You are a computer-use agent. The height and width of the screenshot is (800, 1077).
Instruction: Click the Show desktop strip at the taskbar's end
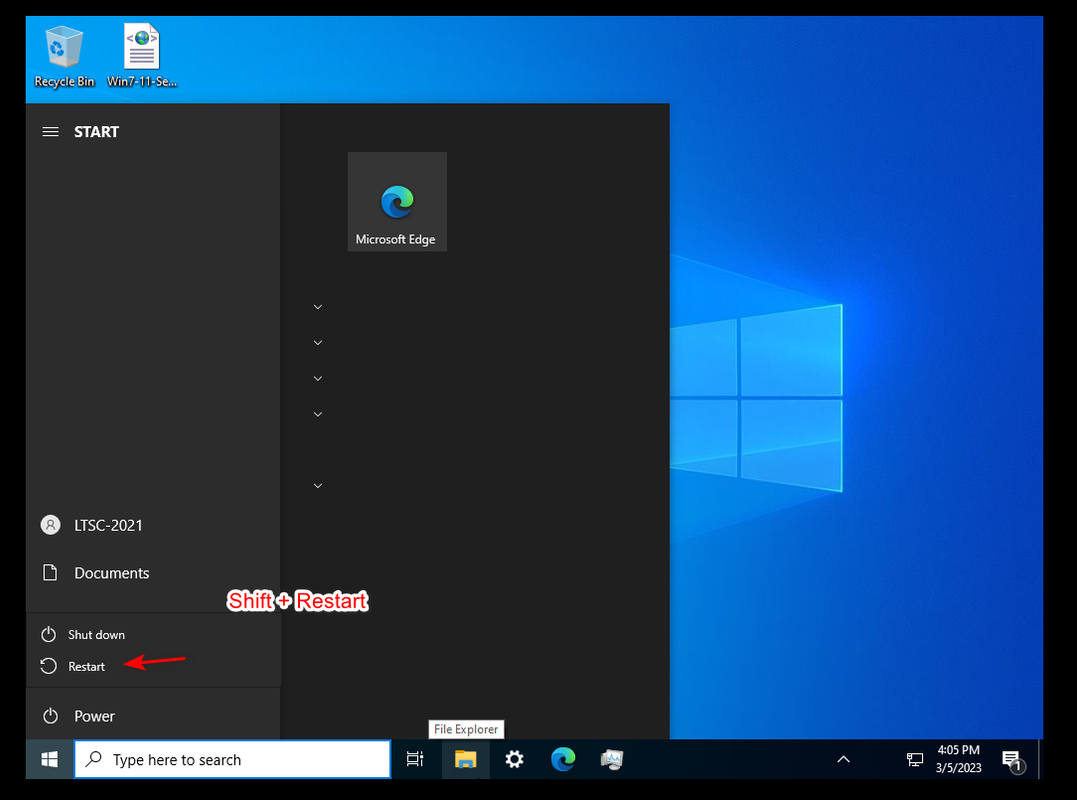(1040, 759)
